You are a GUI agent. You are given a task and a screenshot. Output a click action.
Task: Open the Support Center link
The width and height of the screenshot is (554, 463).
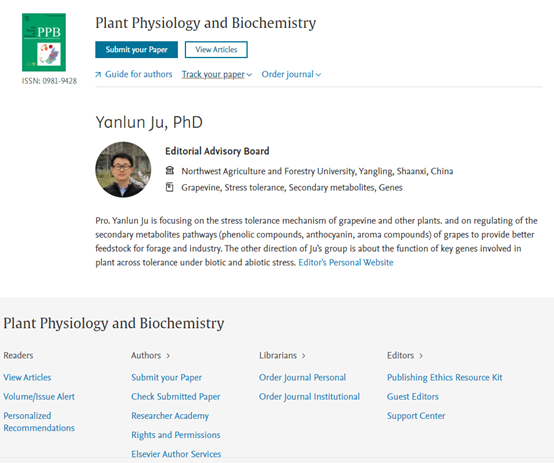(416, 416)
